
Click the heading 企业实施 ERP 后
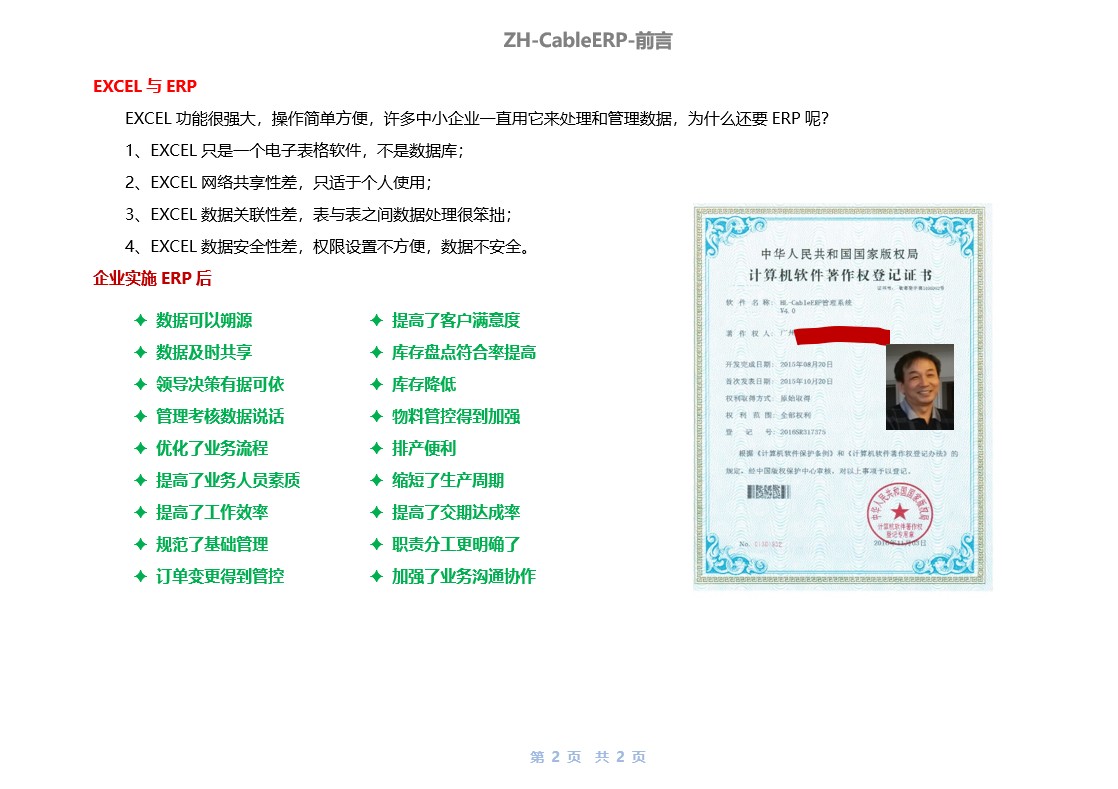coord(152,279)
